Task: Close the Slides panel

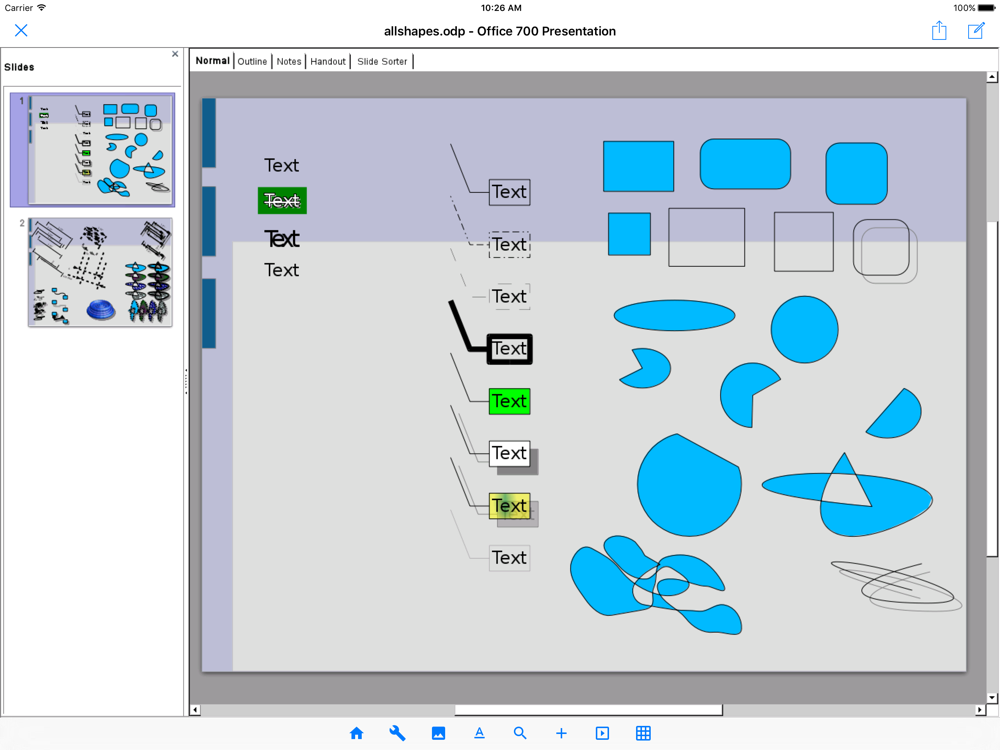Action: pyautogui.click(x=175, y=54)
